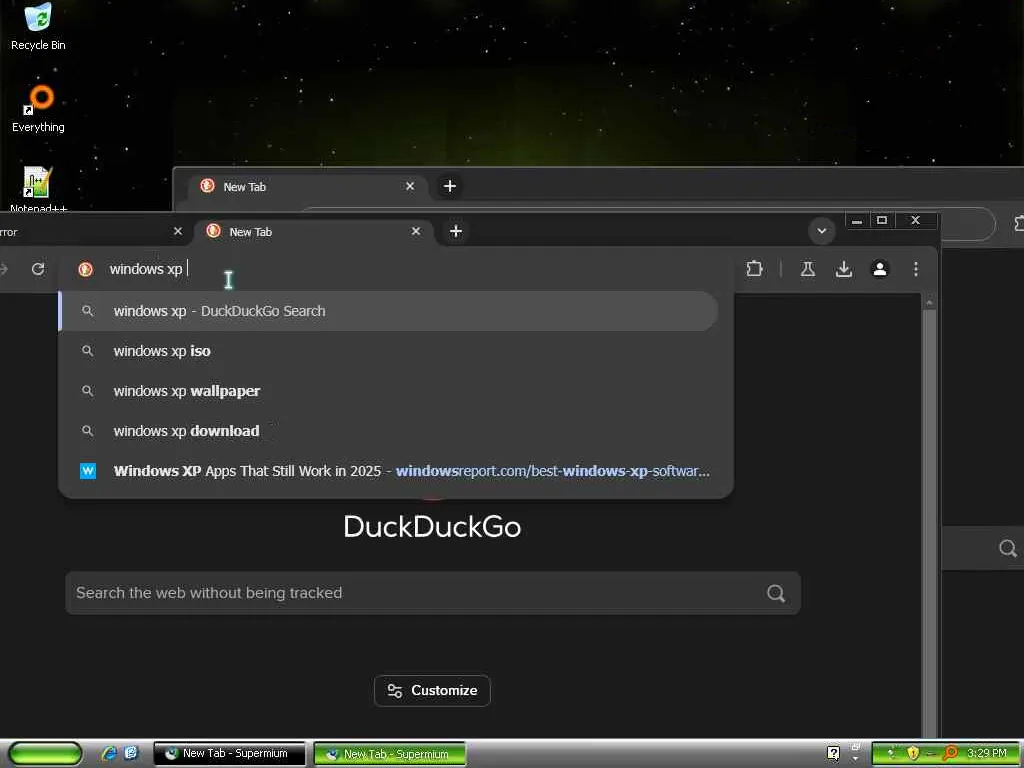Open the Downloads toolbar icon
The width and height of the screenshot is (1024, 768).
[844, 268]
